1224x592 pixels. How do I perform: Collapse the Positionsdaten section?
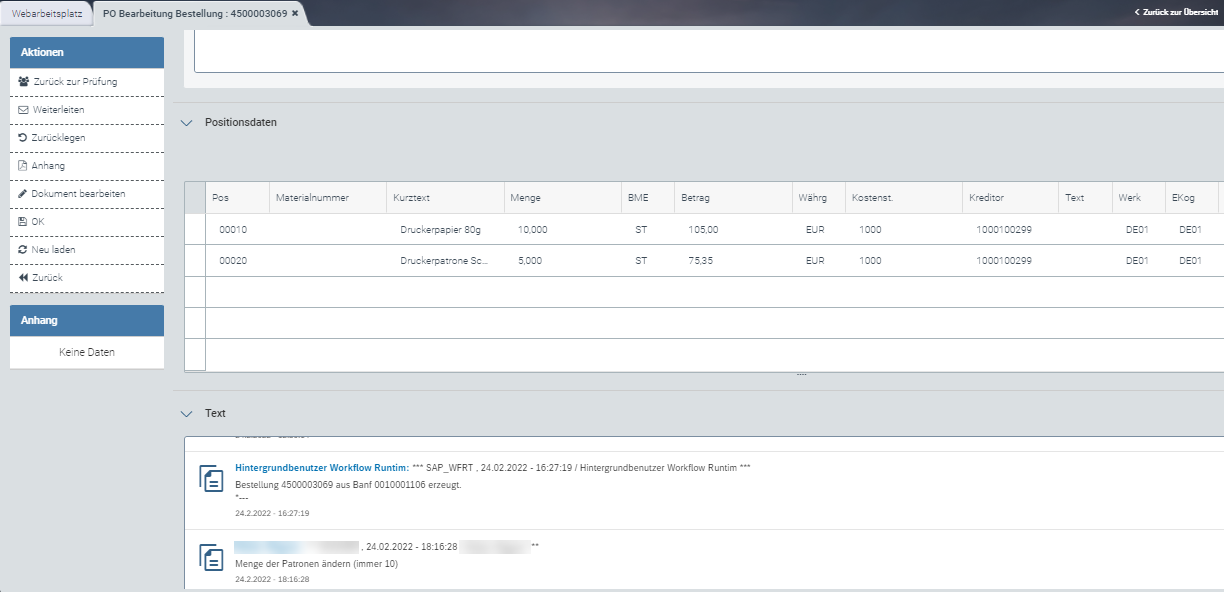(x=186, y=122)
